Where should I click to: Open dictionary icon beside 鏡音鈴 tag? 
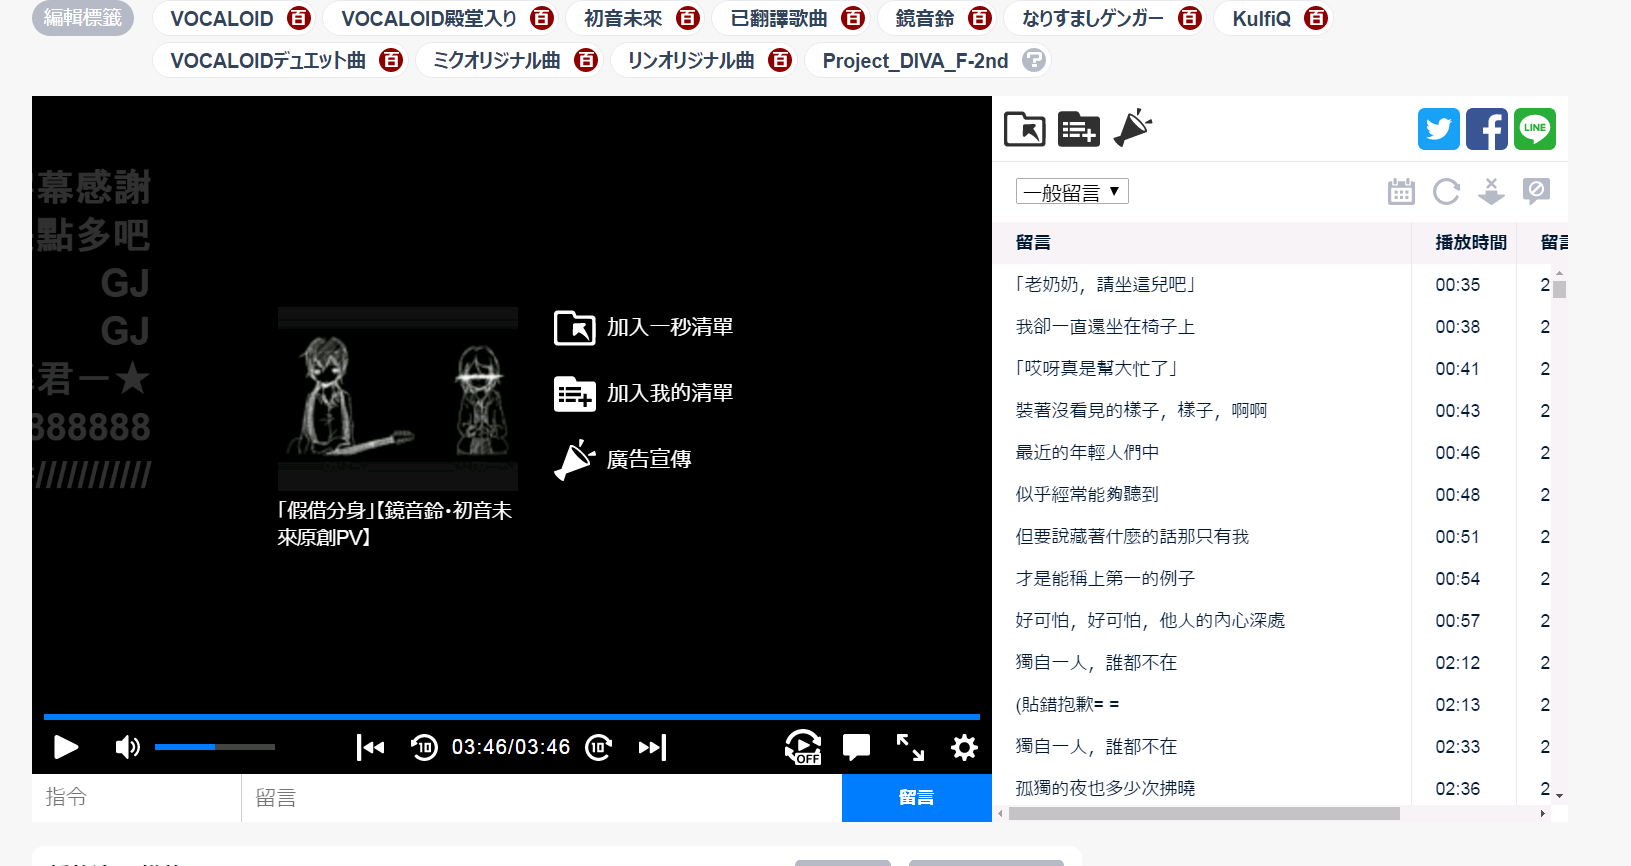point(980,18)
